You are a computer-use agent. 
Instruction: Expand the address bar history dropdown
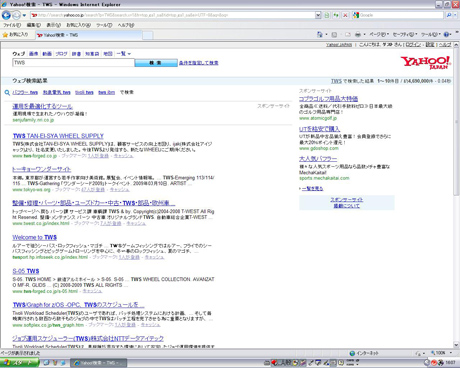(318, 15)
